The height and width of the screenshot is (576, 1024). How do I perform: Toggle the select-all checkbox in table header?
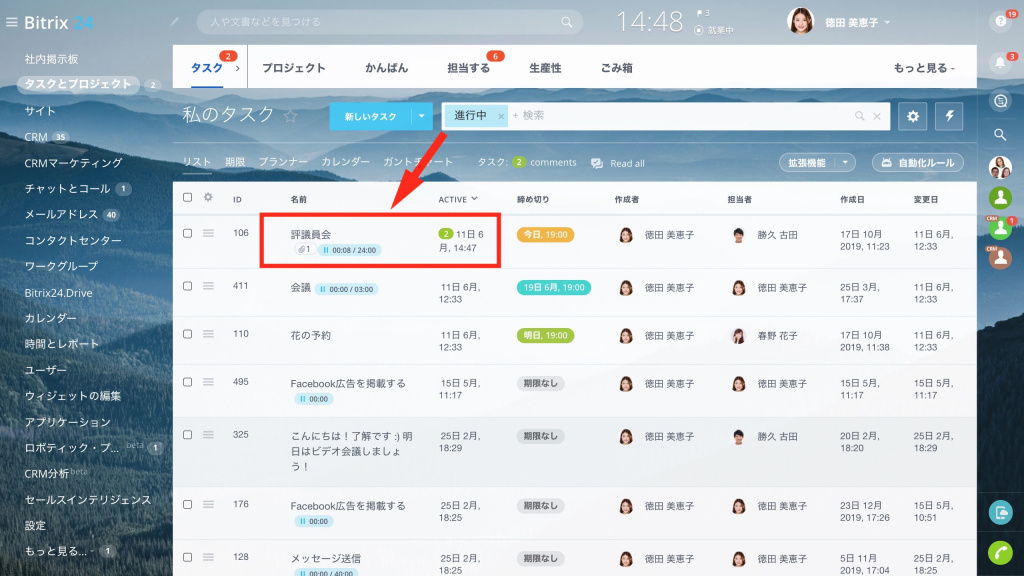point(187,198)
